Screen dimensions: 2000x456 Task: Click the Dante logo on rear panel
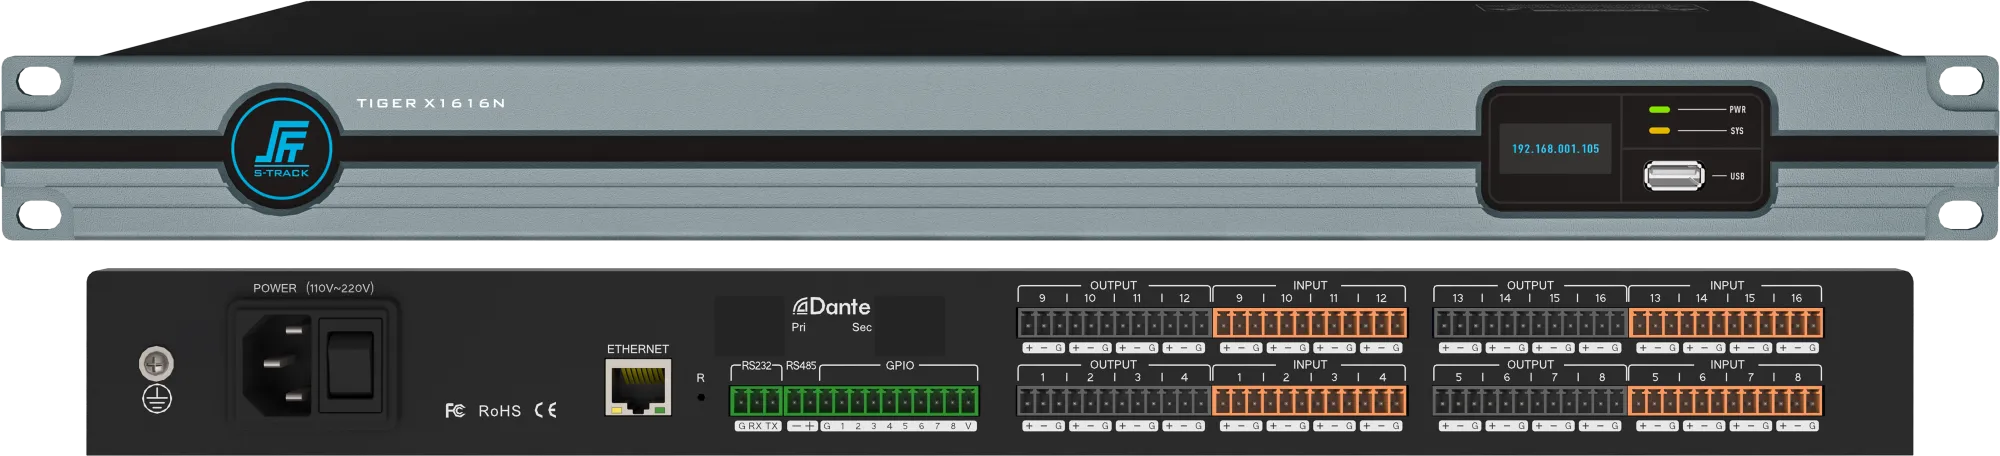click(x=831, y=307)
